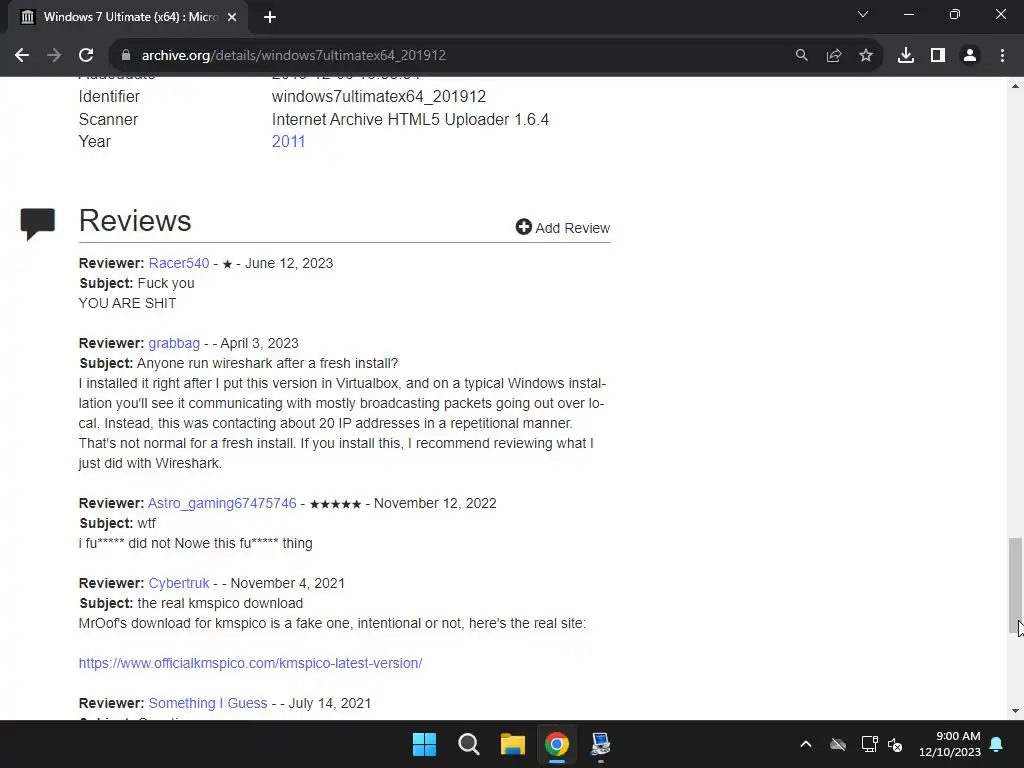Click the 'Scanner' field label
This screenshot has width=1024, height=768.
point(108,120)
